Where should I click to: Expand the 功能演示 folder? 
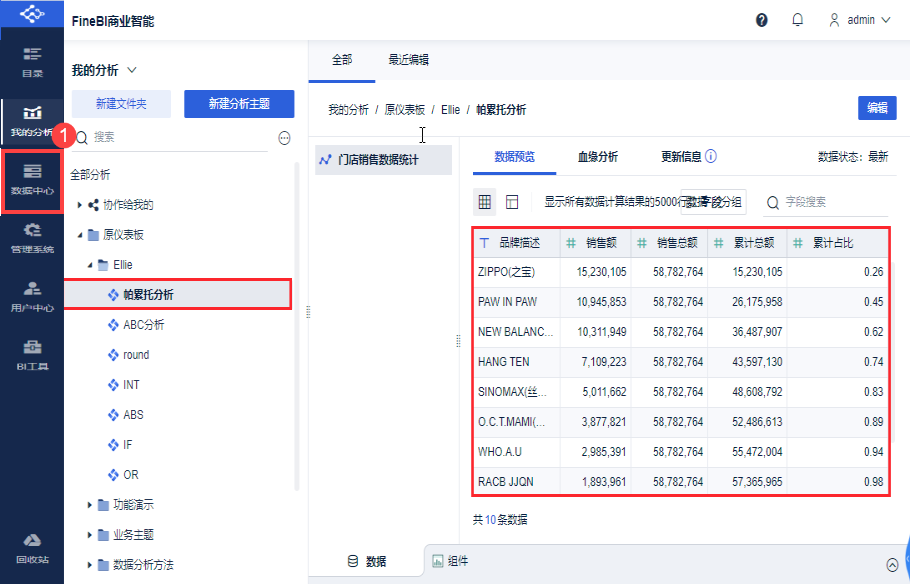(90, 505)
